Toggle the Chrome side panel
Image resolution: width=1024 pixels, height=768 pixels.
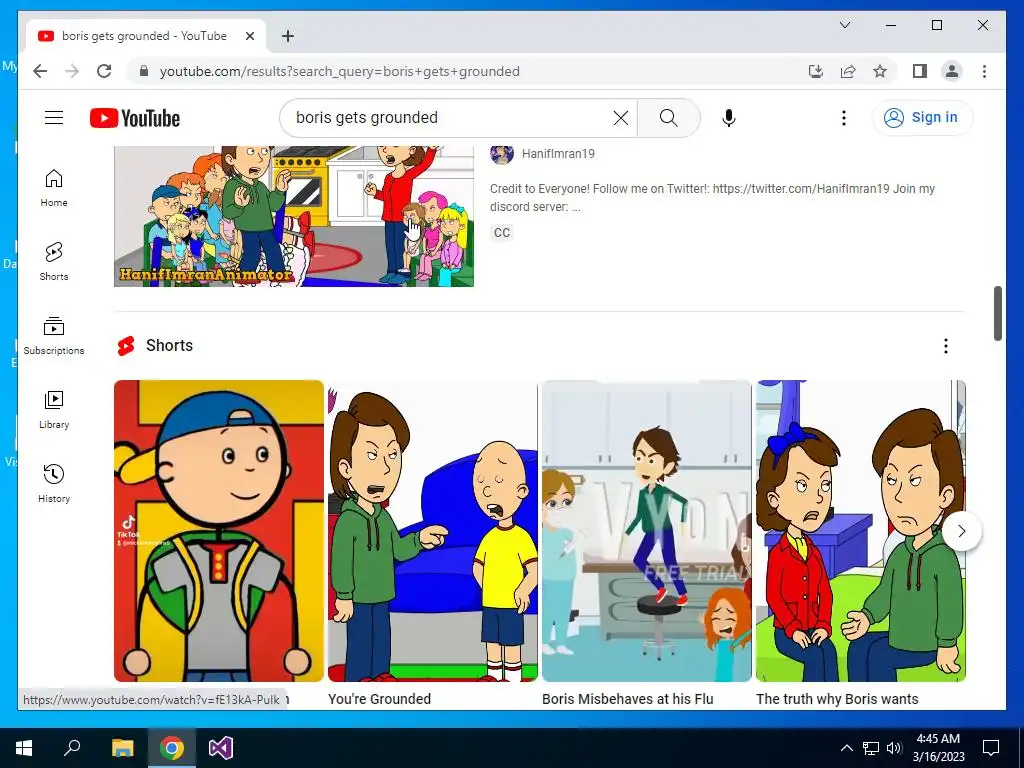point(920,71)
